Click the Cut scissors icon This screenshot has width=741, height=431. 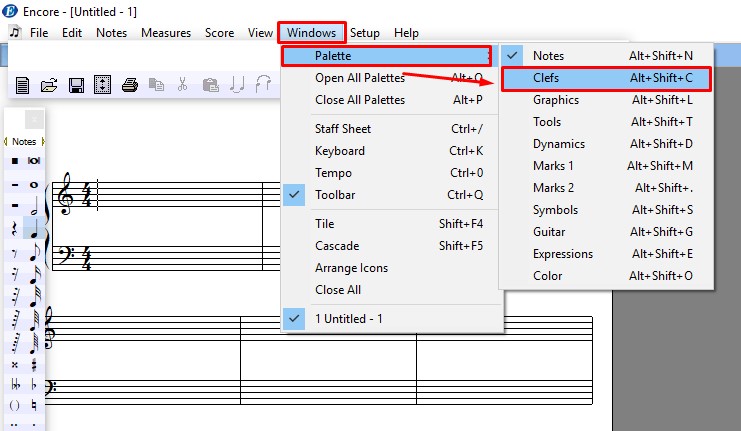(182, 85)
